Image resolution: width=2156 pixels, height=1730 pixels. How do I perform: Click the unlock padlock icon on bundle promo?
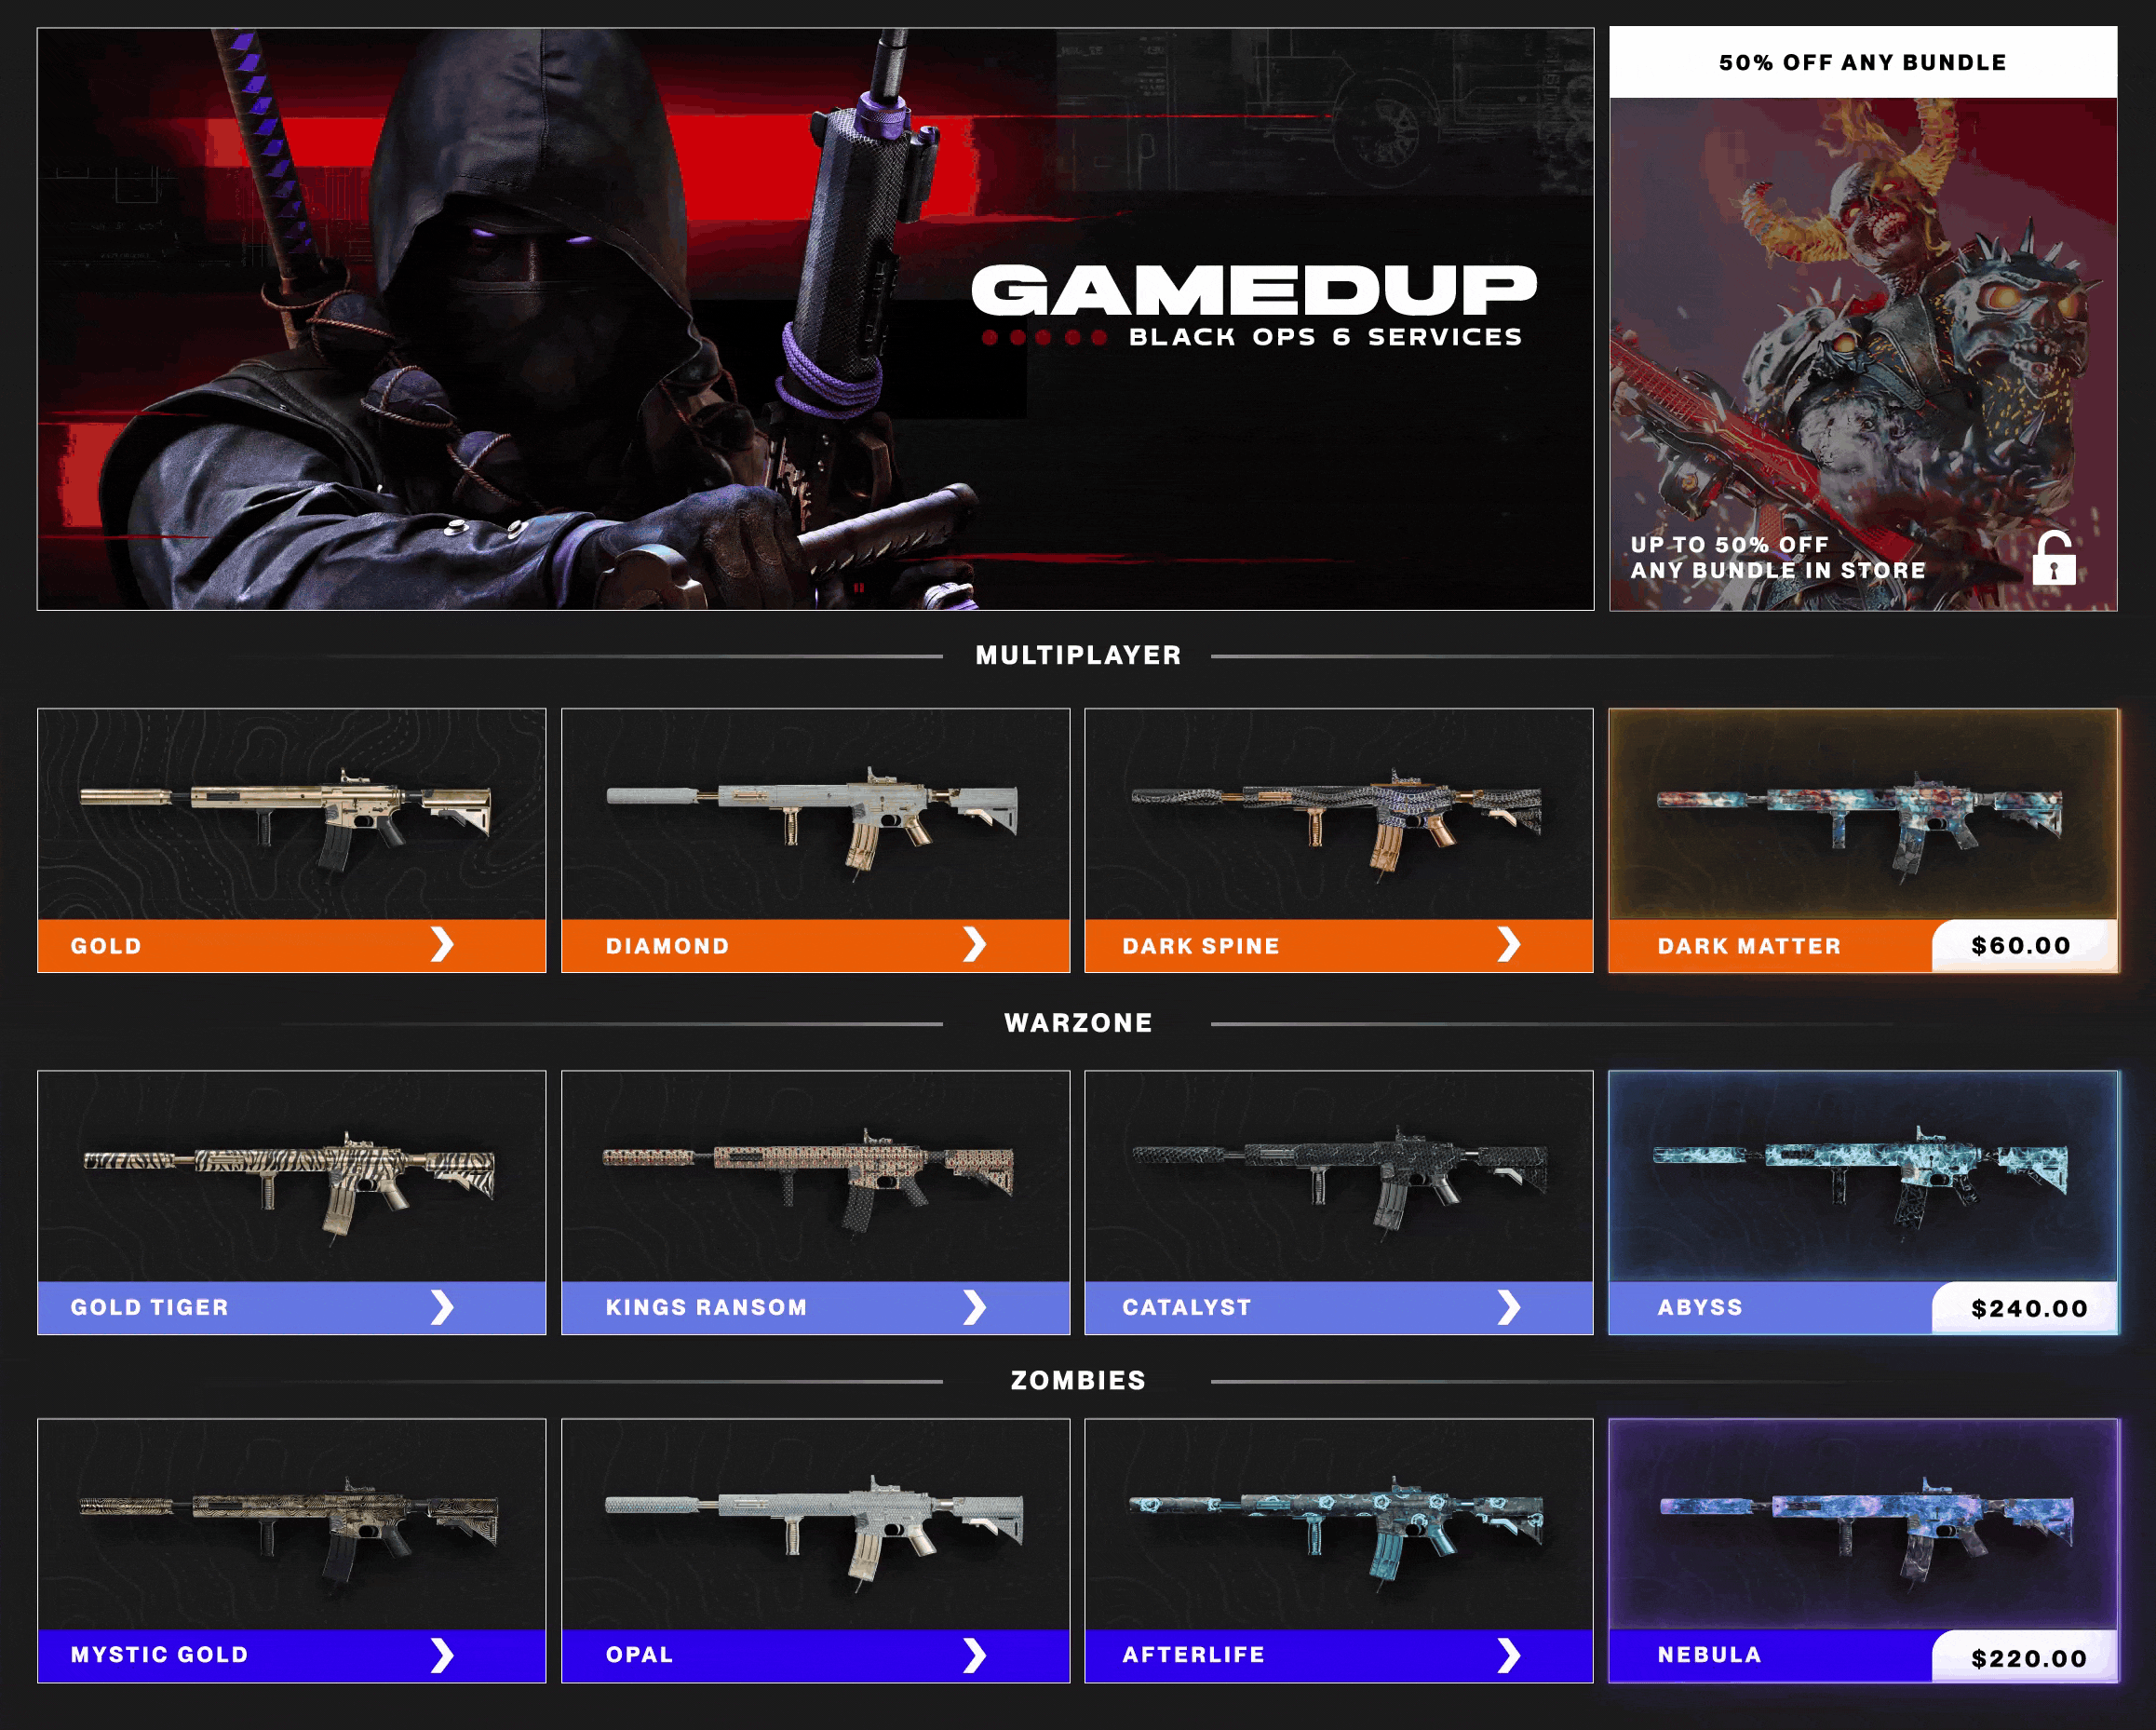[x=2054, y=558]
